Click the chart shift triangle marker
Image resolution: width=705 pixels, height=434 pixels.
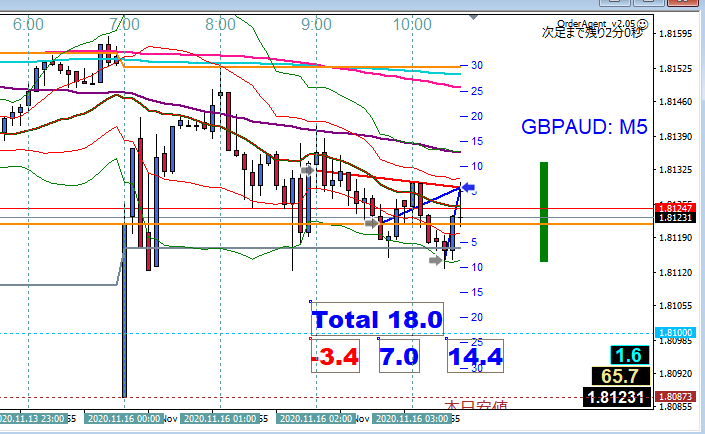[473, 17]
